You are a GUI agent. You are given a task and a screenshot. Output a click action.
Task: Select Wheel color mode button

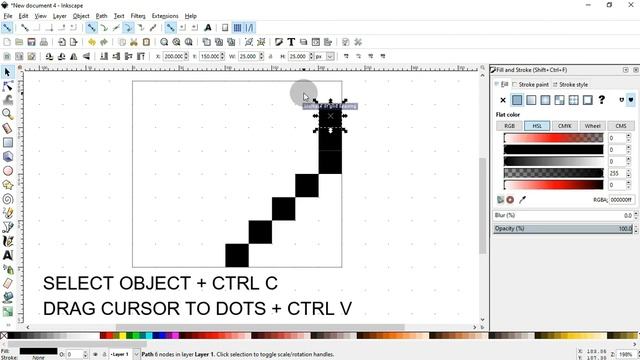pos(593,126)
